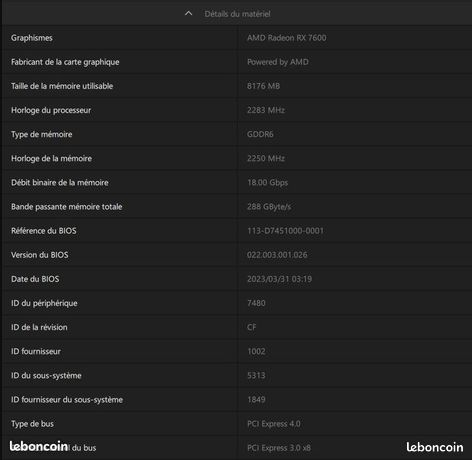Screen dimensions: 472x460
Task: Select the 18.00 Gbps value
Action: click(x=267, y=183)
